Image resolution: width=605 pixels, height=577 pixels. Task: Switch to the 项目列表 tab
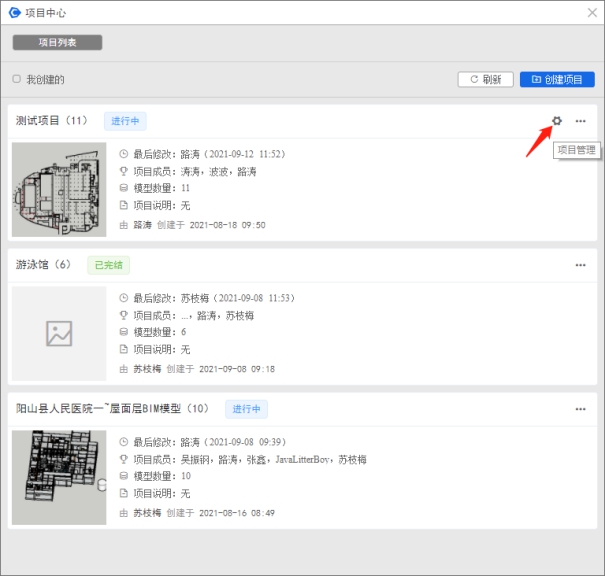[x=57, y=43]
